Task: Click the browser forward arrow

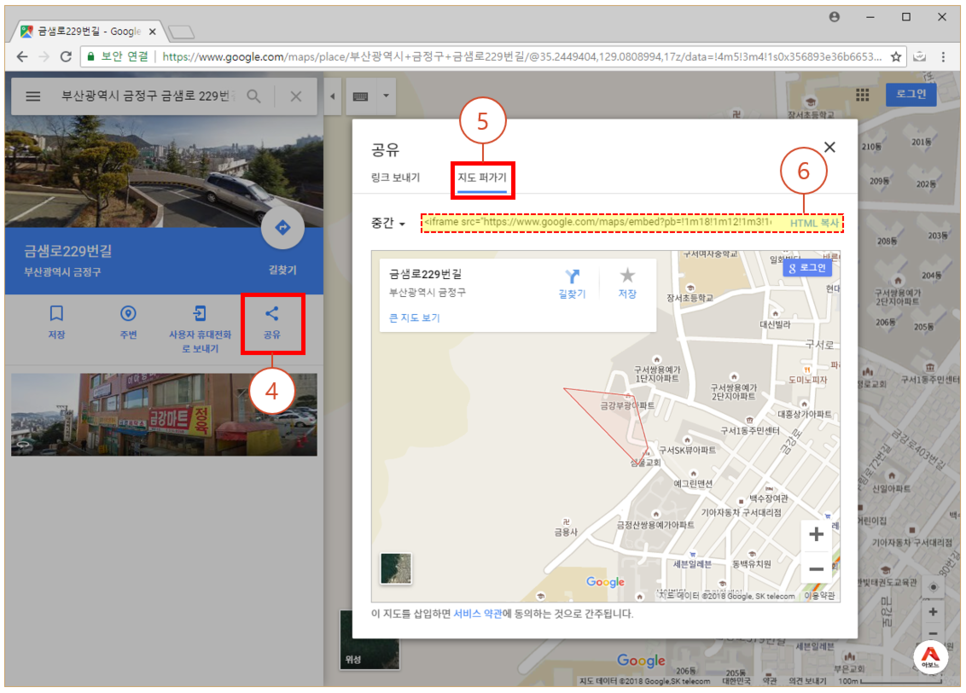Action: (44, 57)
